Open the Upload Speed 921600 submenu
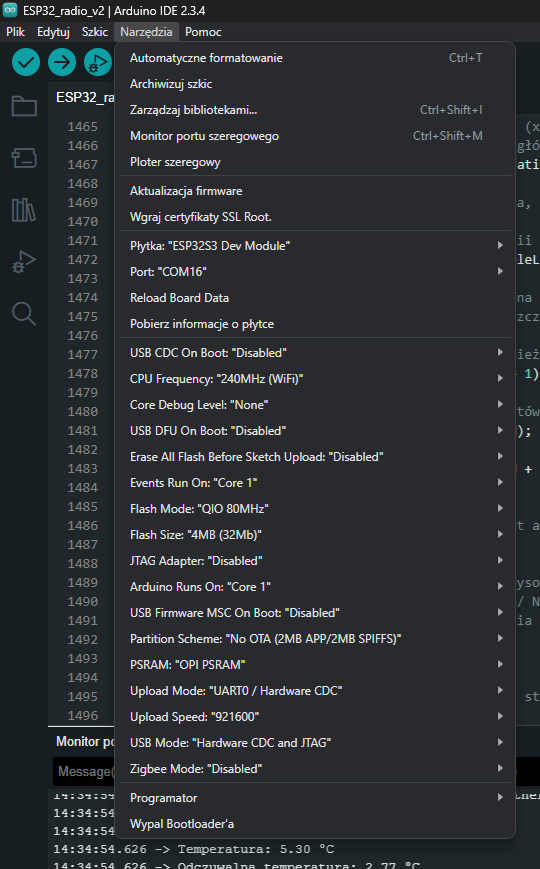Screen dimensions: 540x869 coord(315,717)
